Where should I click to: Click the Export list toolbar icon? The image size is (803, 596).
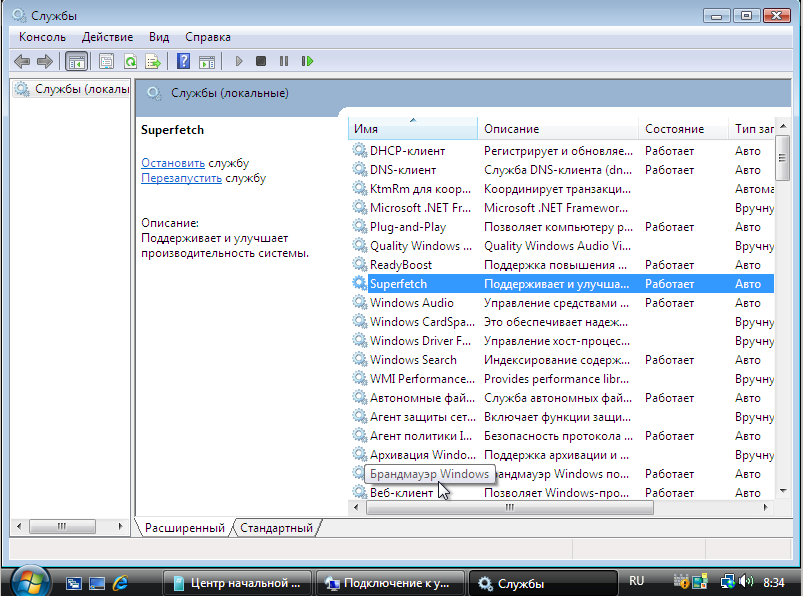(x=153, y=61)
